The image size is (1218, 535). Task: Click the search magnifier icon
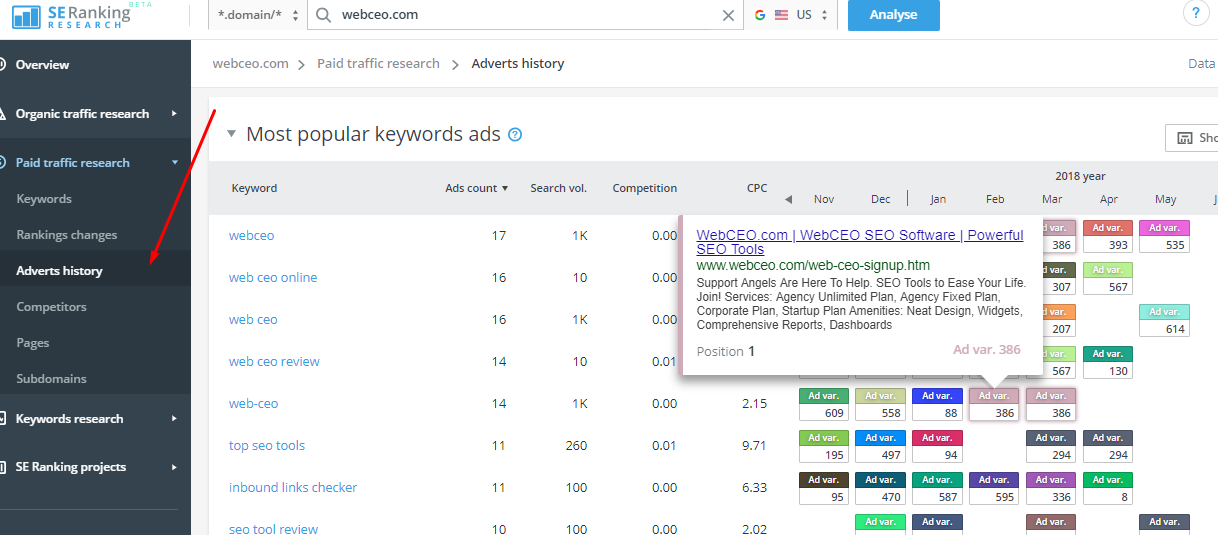click(323, 15)
